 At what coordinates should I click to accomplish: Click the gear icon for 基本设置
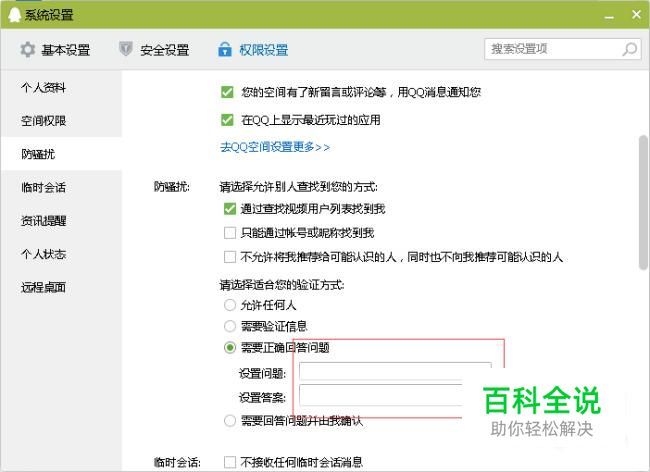click(28, 50)
